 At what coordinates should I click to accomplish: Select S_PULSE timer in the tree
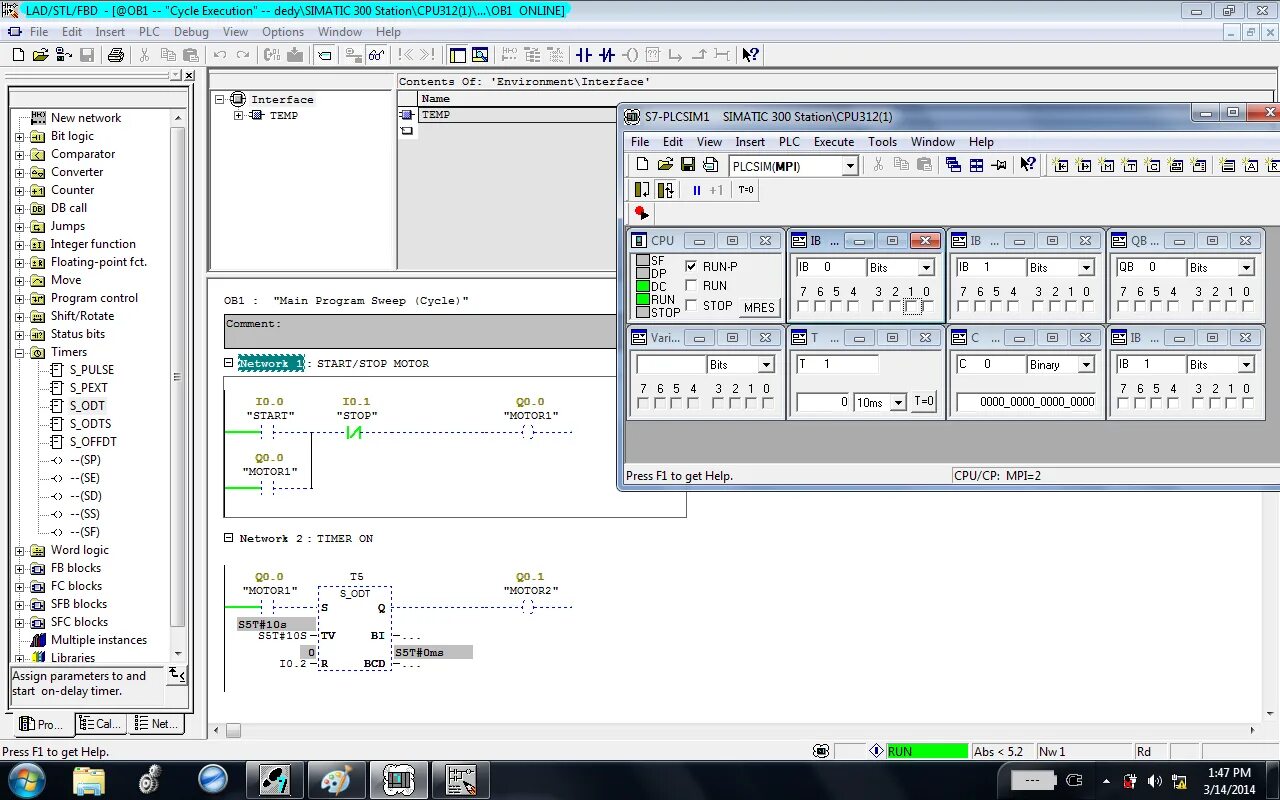(92, 370)
